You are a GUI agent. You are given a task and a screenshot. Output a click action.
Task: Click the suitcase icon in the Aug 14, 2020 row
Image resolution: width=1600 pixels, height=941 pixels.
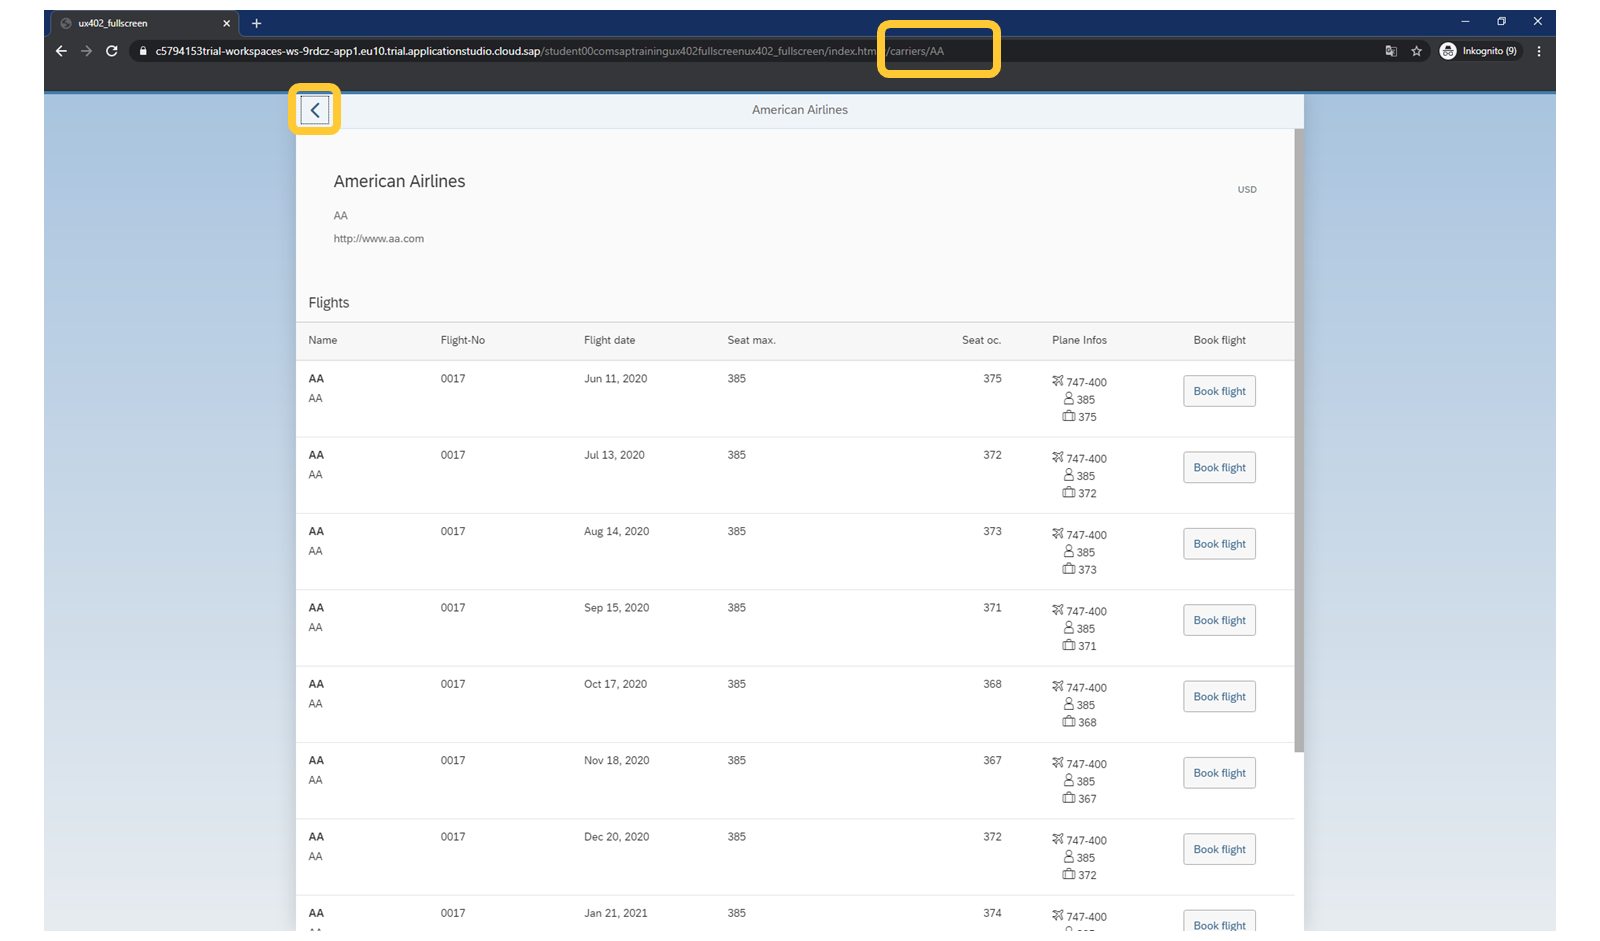coord(1069,569)
